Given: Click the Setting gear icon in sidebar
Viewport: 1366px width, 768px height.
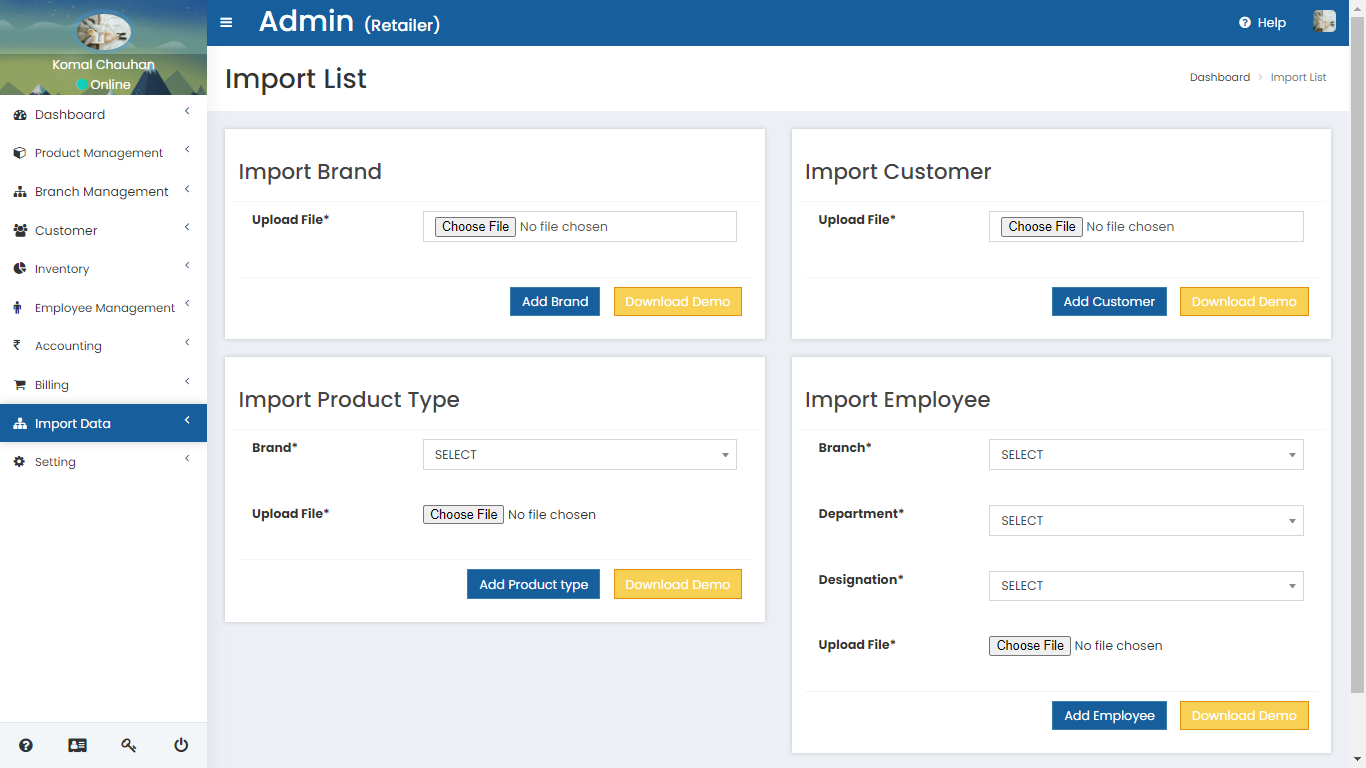Looking at the screenshot, I should coord(19,462).
